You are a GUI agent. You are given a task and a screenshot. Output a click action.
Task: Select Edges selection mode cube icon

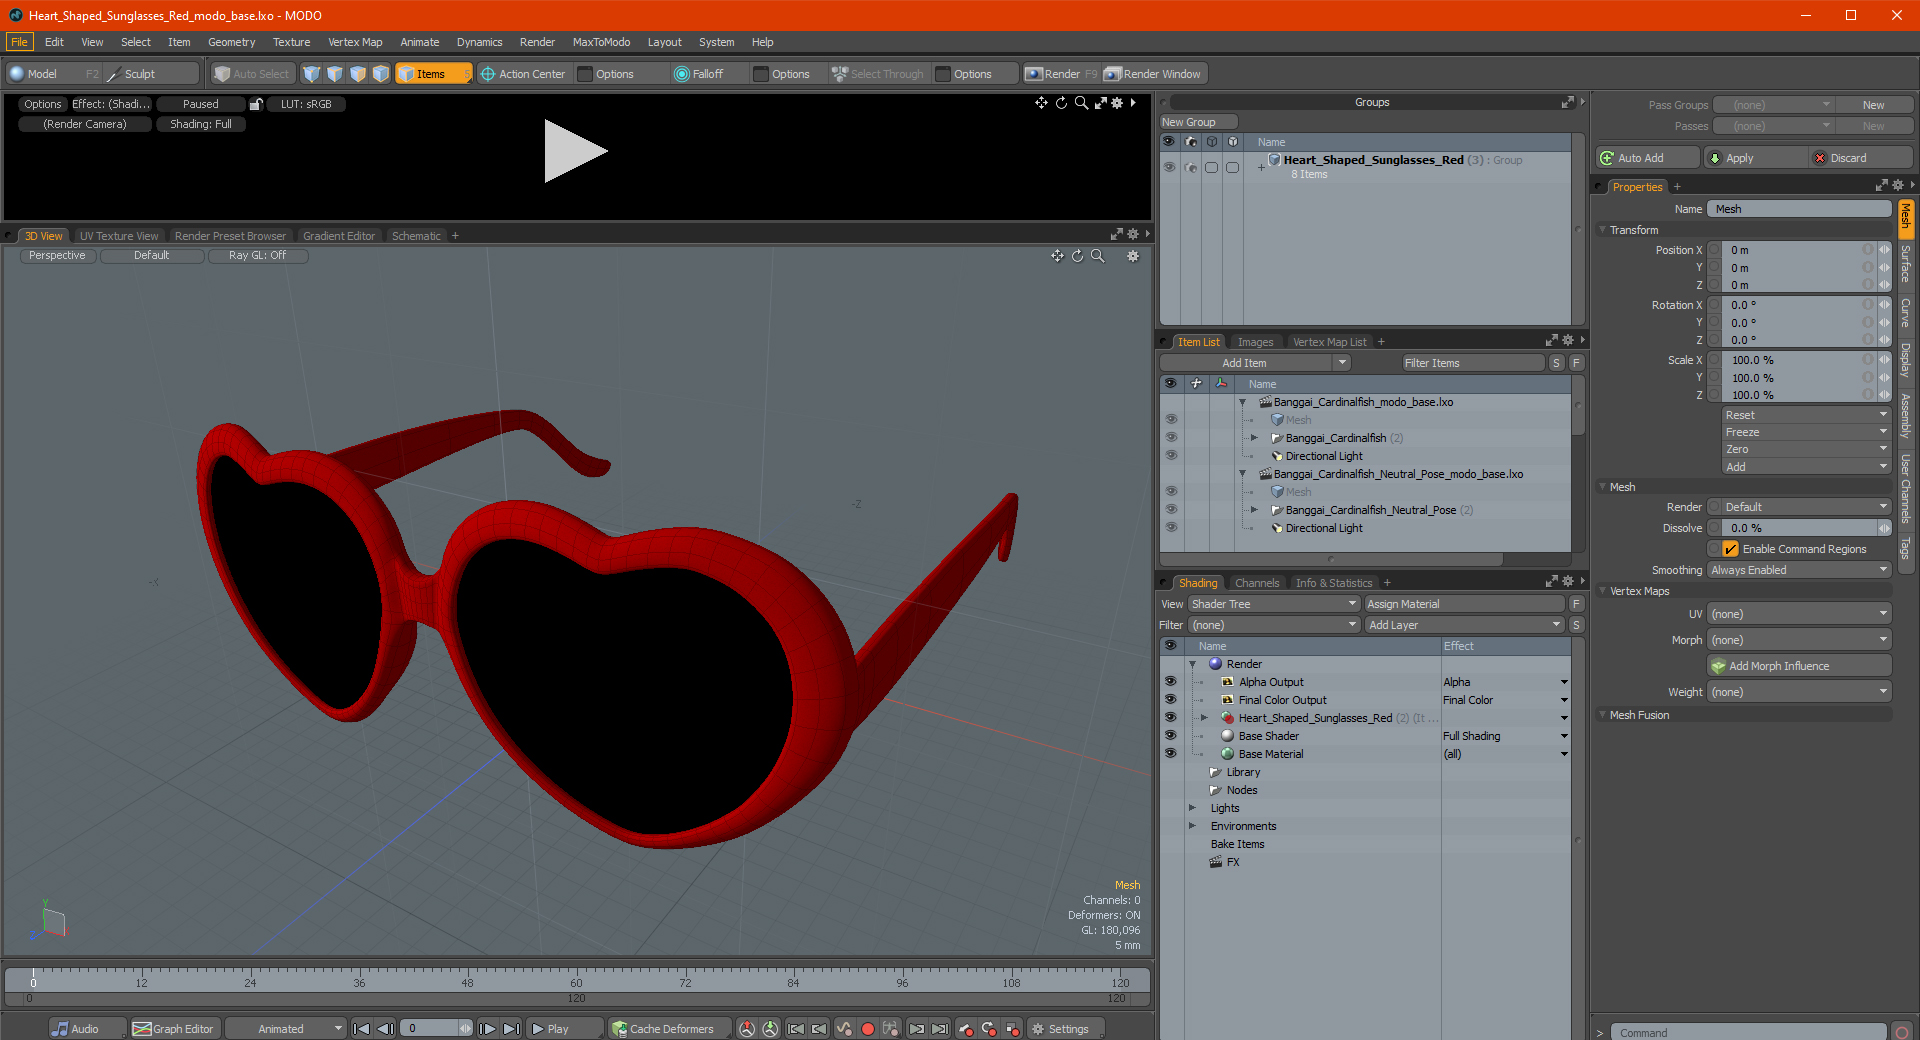[335, 74]
